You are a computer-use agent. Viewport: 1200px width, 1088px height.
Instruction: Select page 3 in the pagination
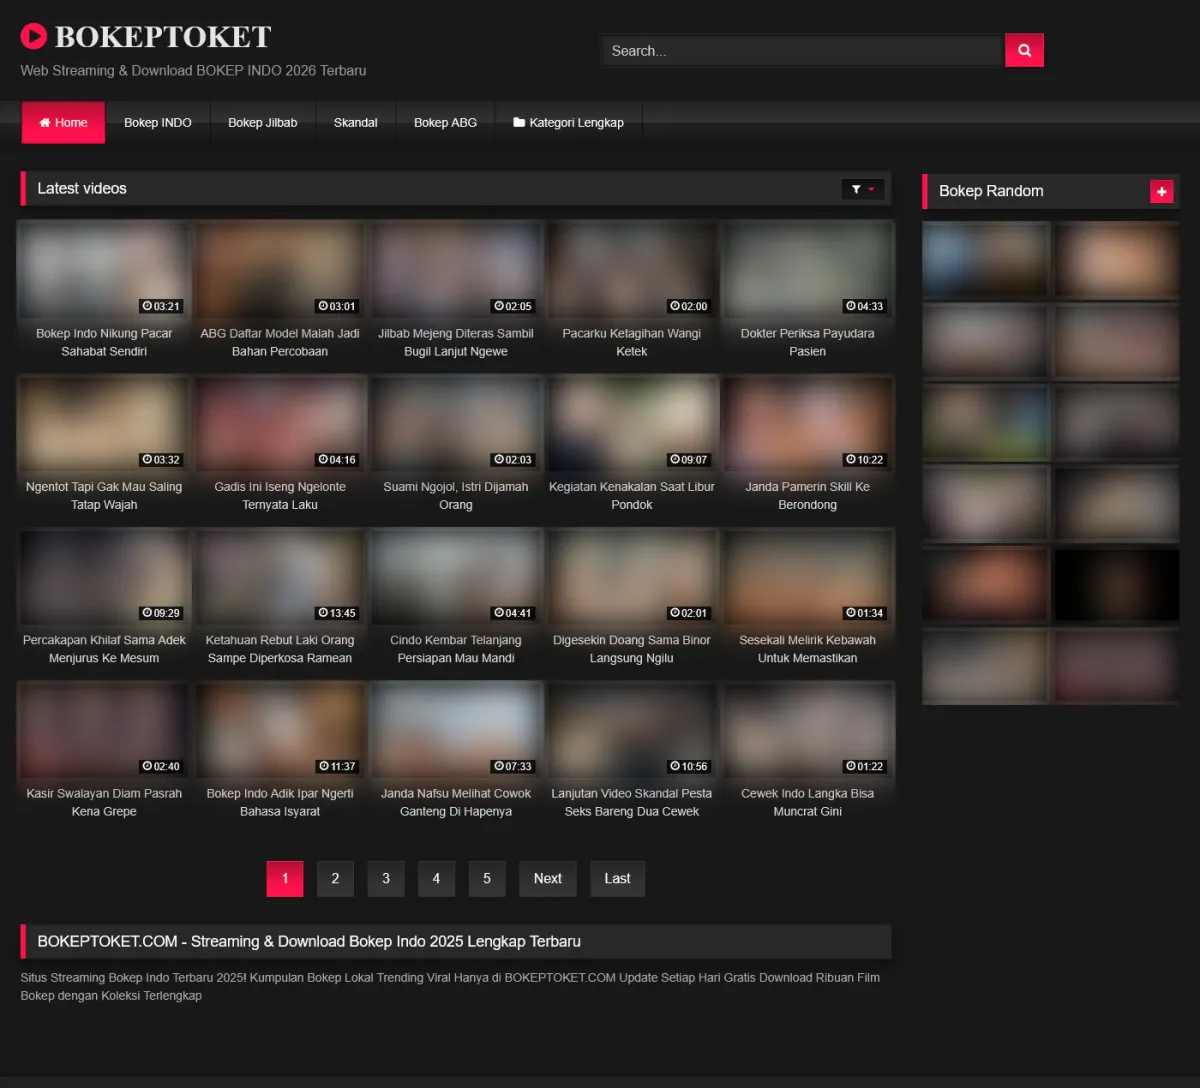click(386, 879)
